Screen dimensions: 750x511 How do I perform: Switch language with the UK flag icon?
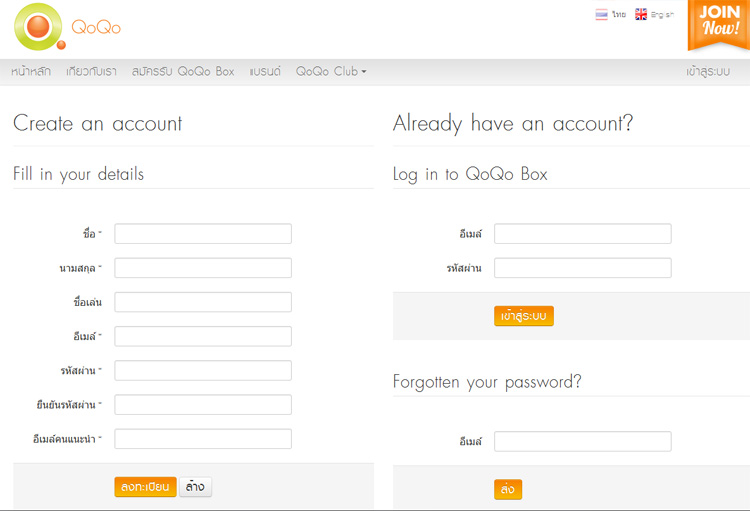tap(641, 14)
